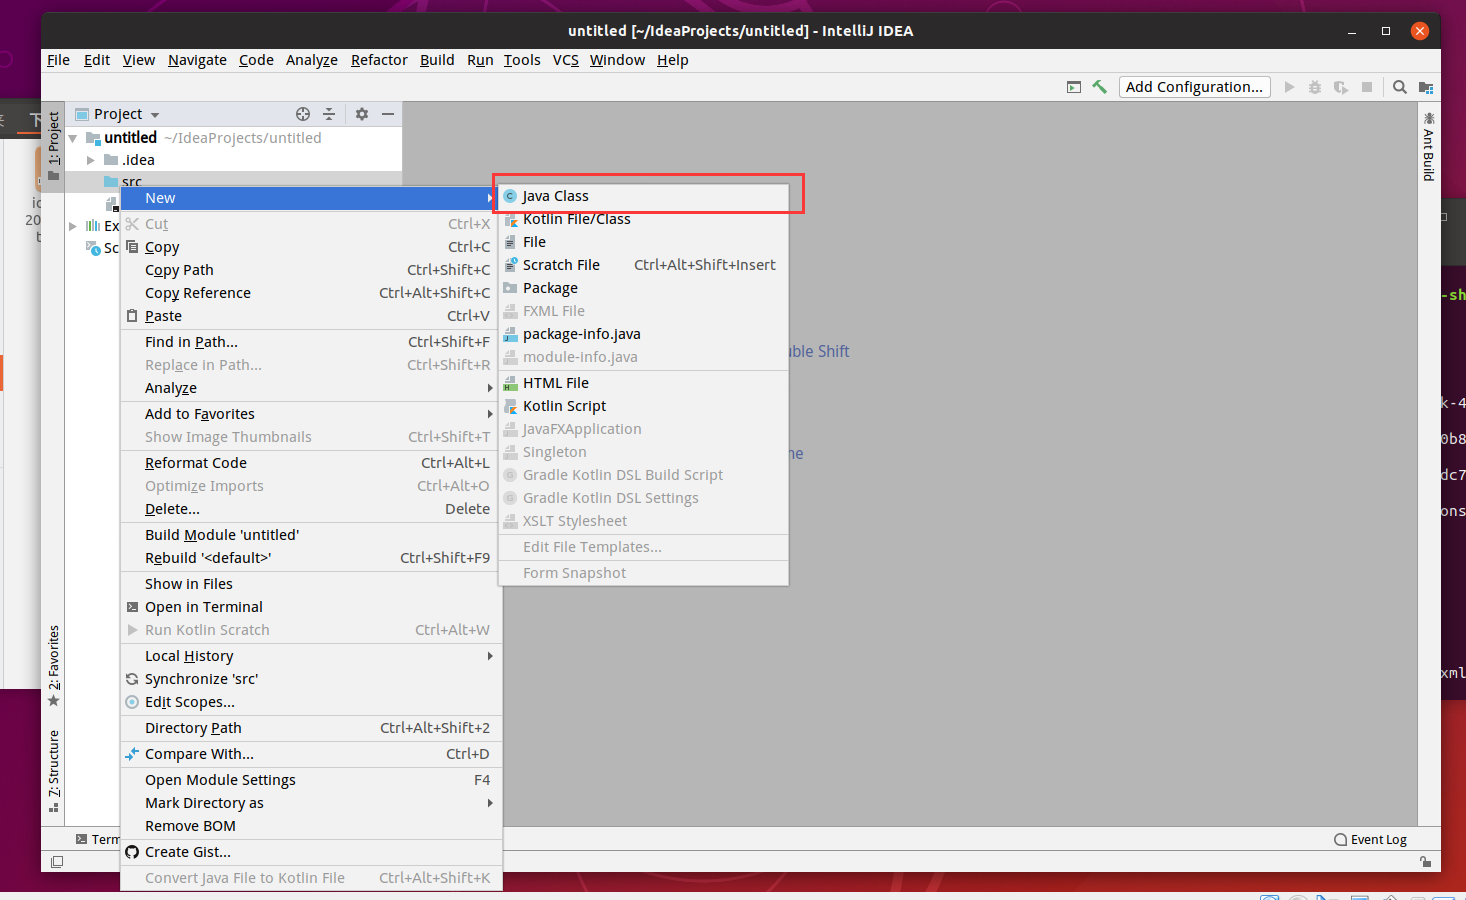Open the Refactor menu
The height and width of the screenshot is (900, 1466).
point(379,60)
